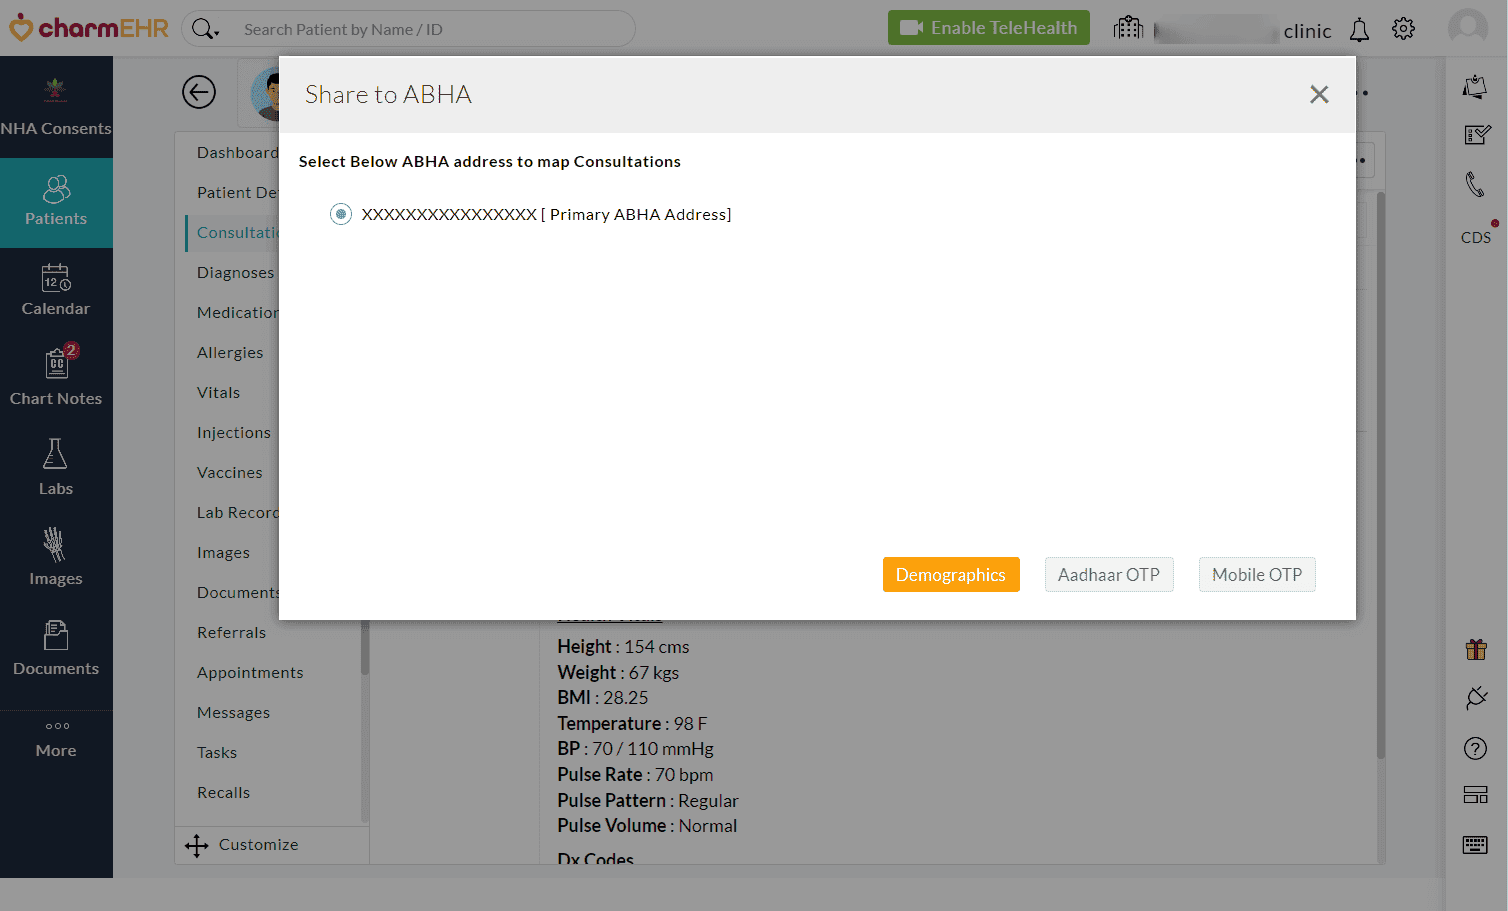Open the notifications bell
The height and width of the screenshot is (911, 1508).
(x=1359, y=30)
